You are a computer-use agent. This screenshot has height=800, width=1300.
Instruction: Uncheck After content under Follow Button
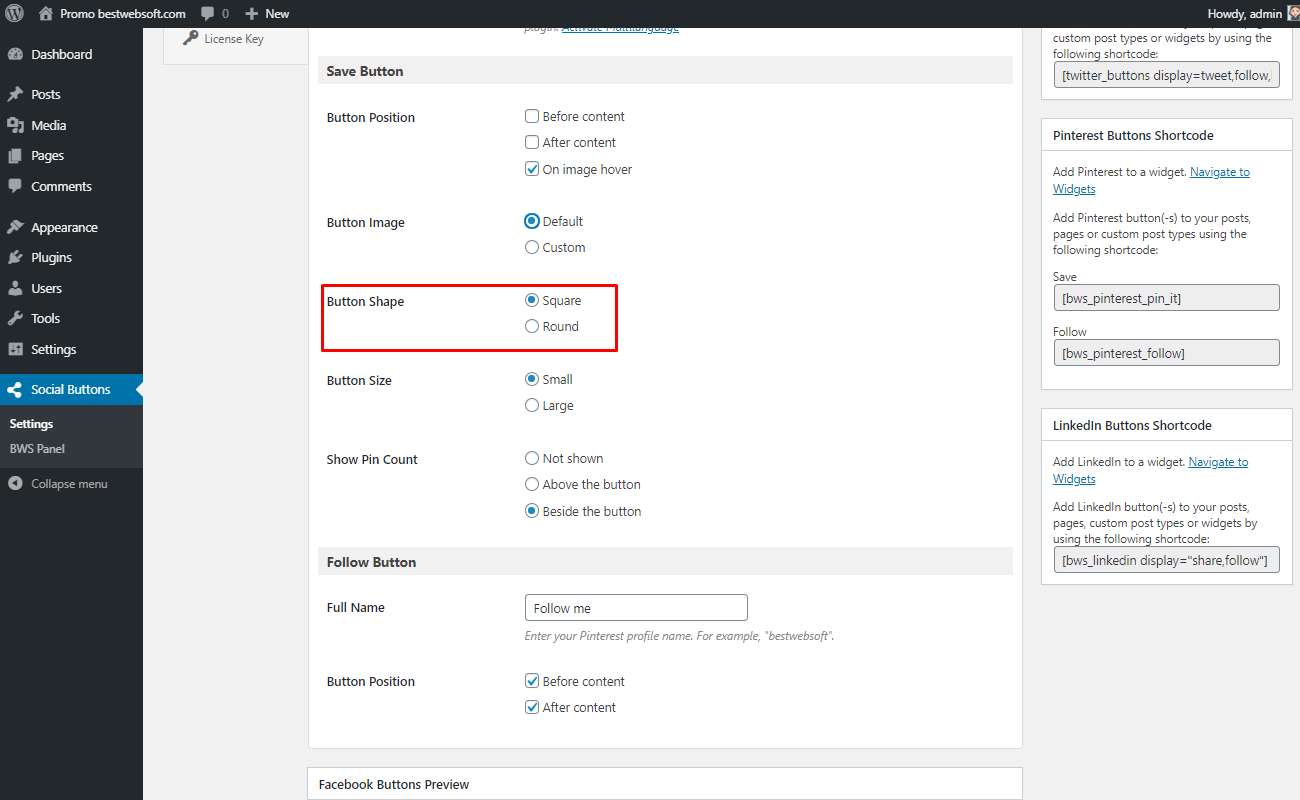[532, 707]
